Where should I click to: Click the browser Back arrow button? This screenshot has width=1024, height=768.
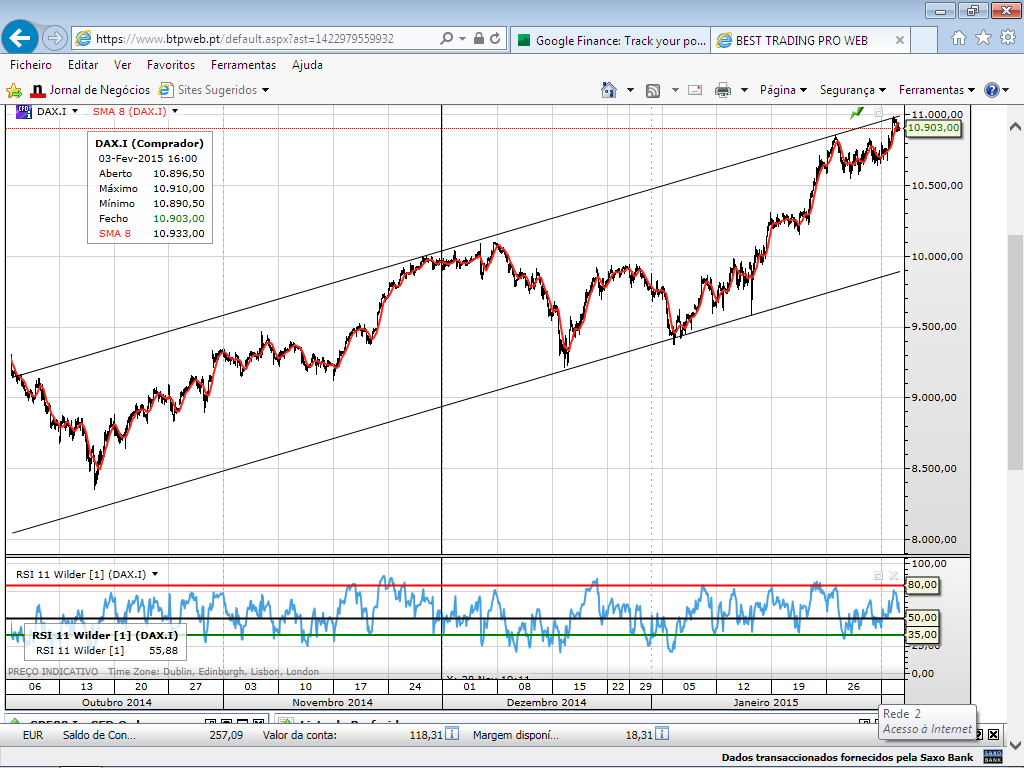20,39
